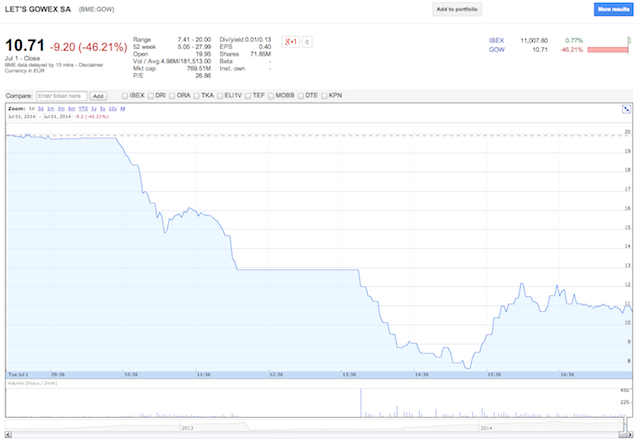The height and width of the screenshot is (440, 640).
Task: Focus the Enter ticker here field
Action: (x=62, y=96)
